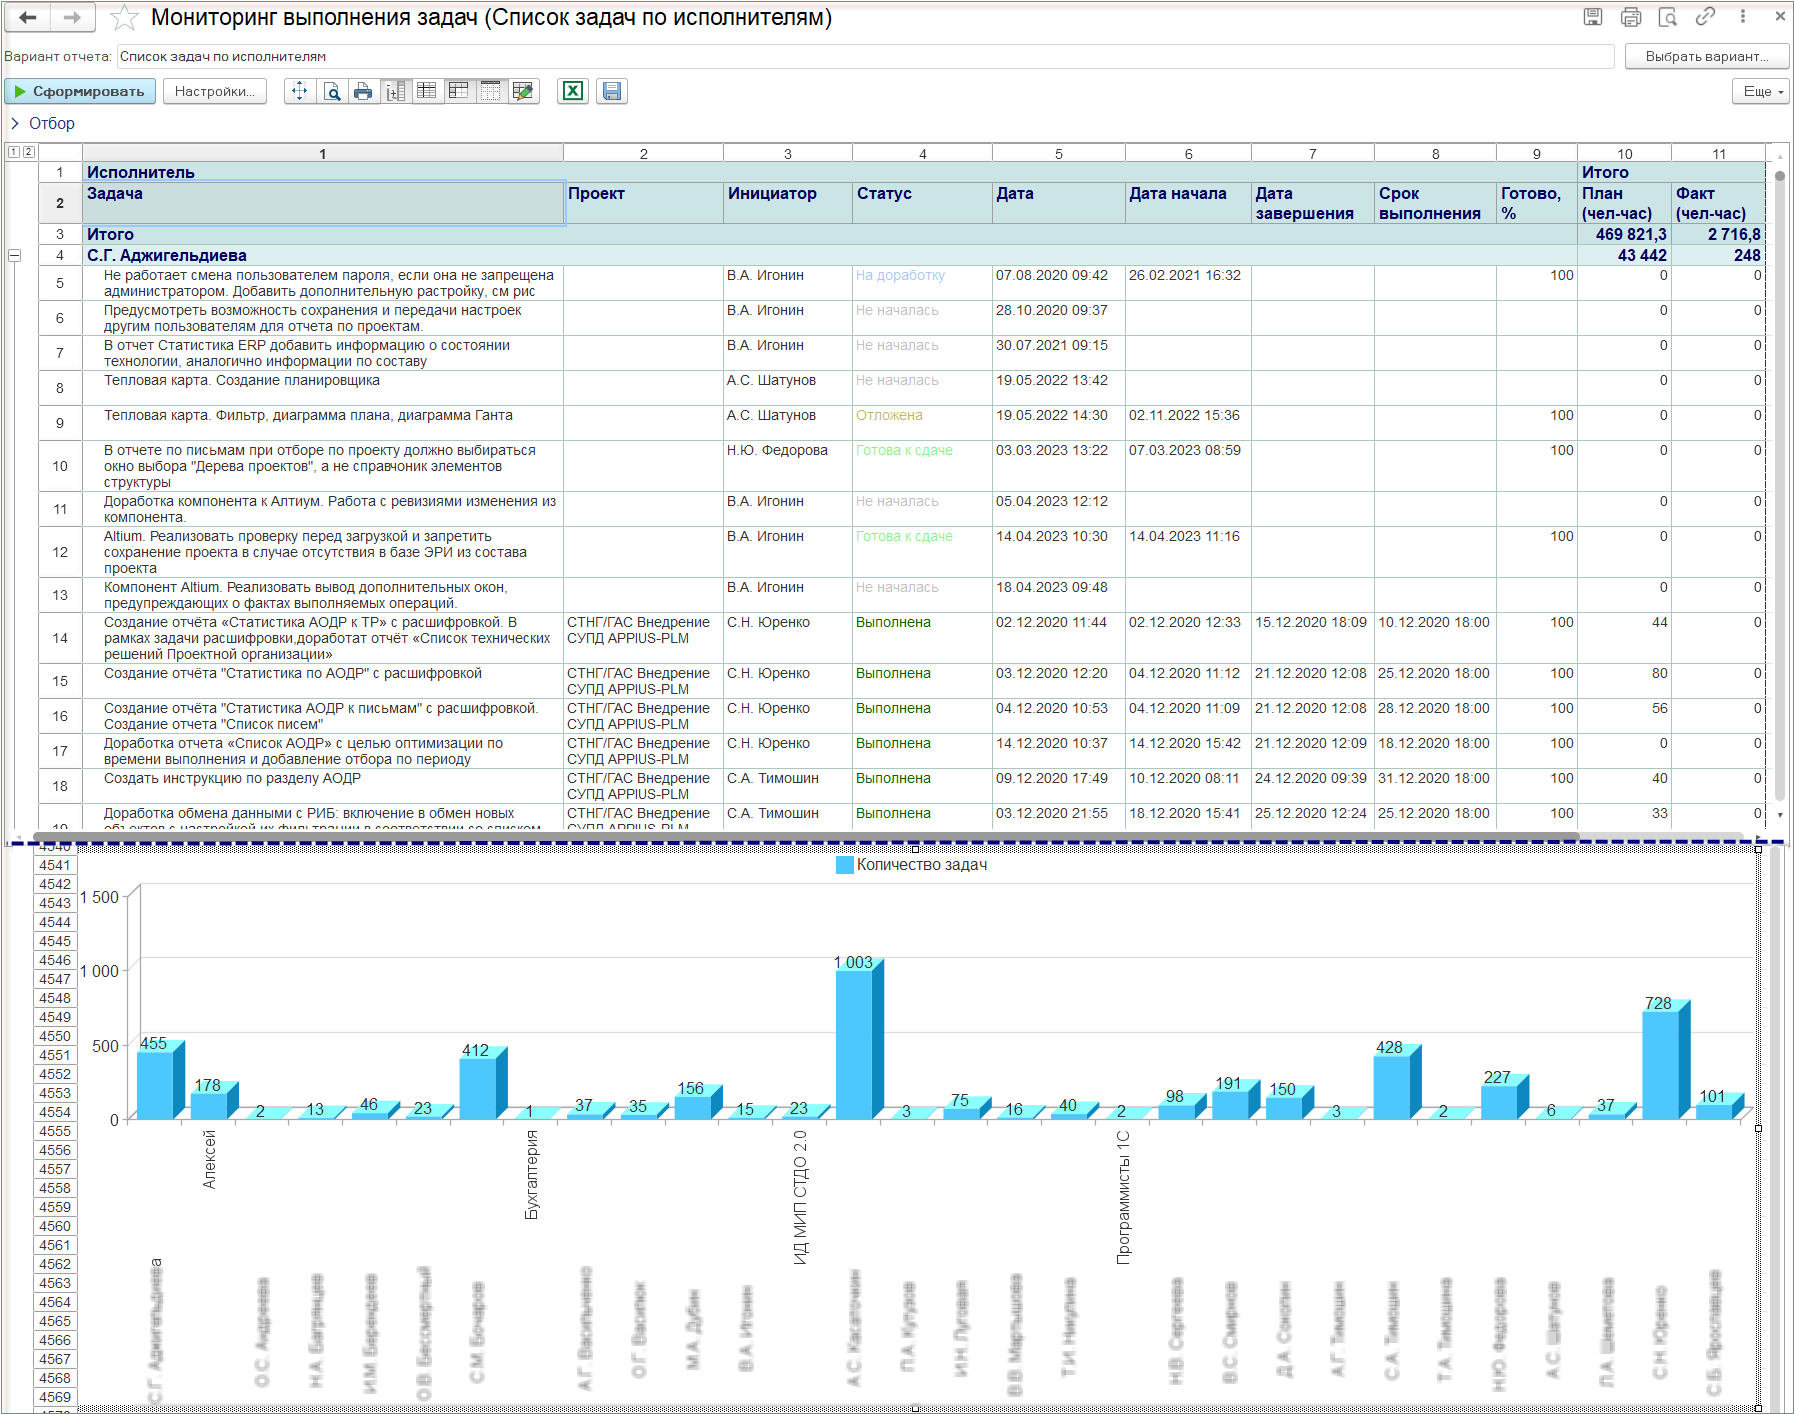The width and height of the screenshot is (1794, 1414).
Task: Click the four-arrow move icon in toolbar
Action: click(300, 91)
